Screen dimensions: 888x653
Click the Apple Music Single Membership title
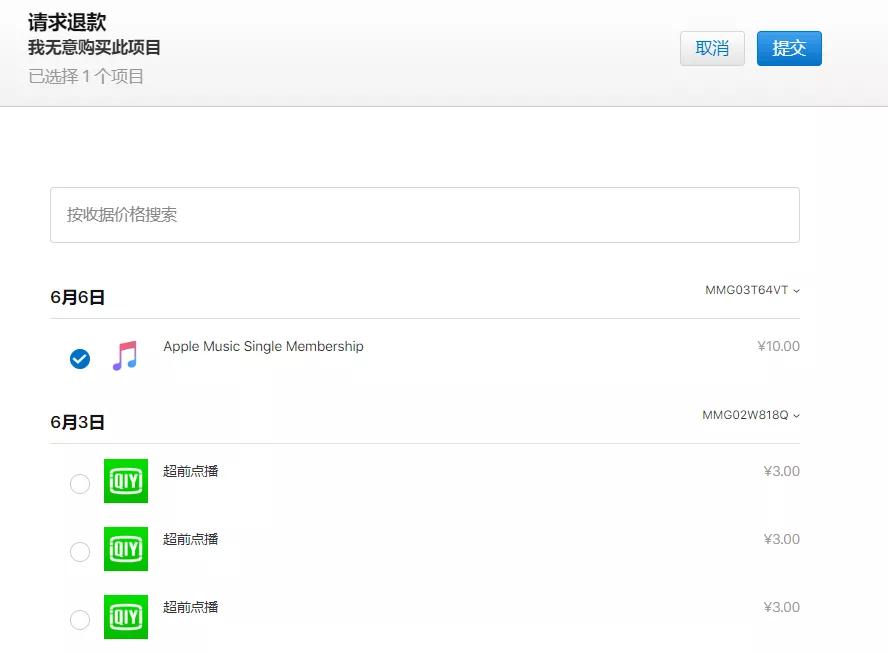[x=263, y=346]
